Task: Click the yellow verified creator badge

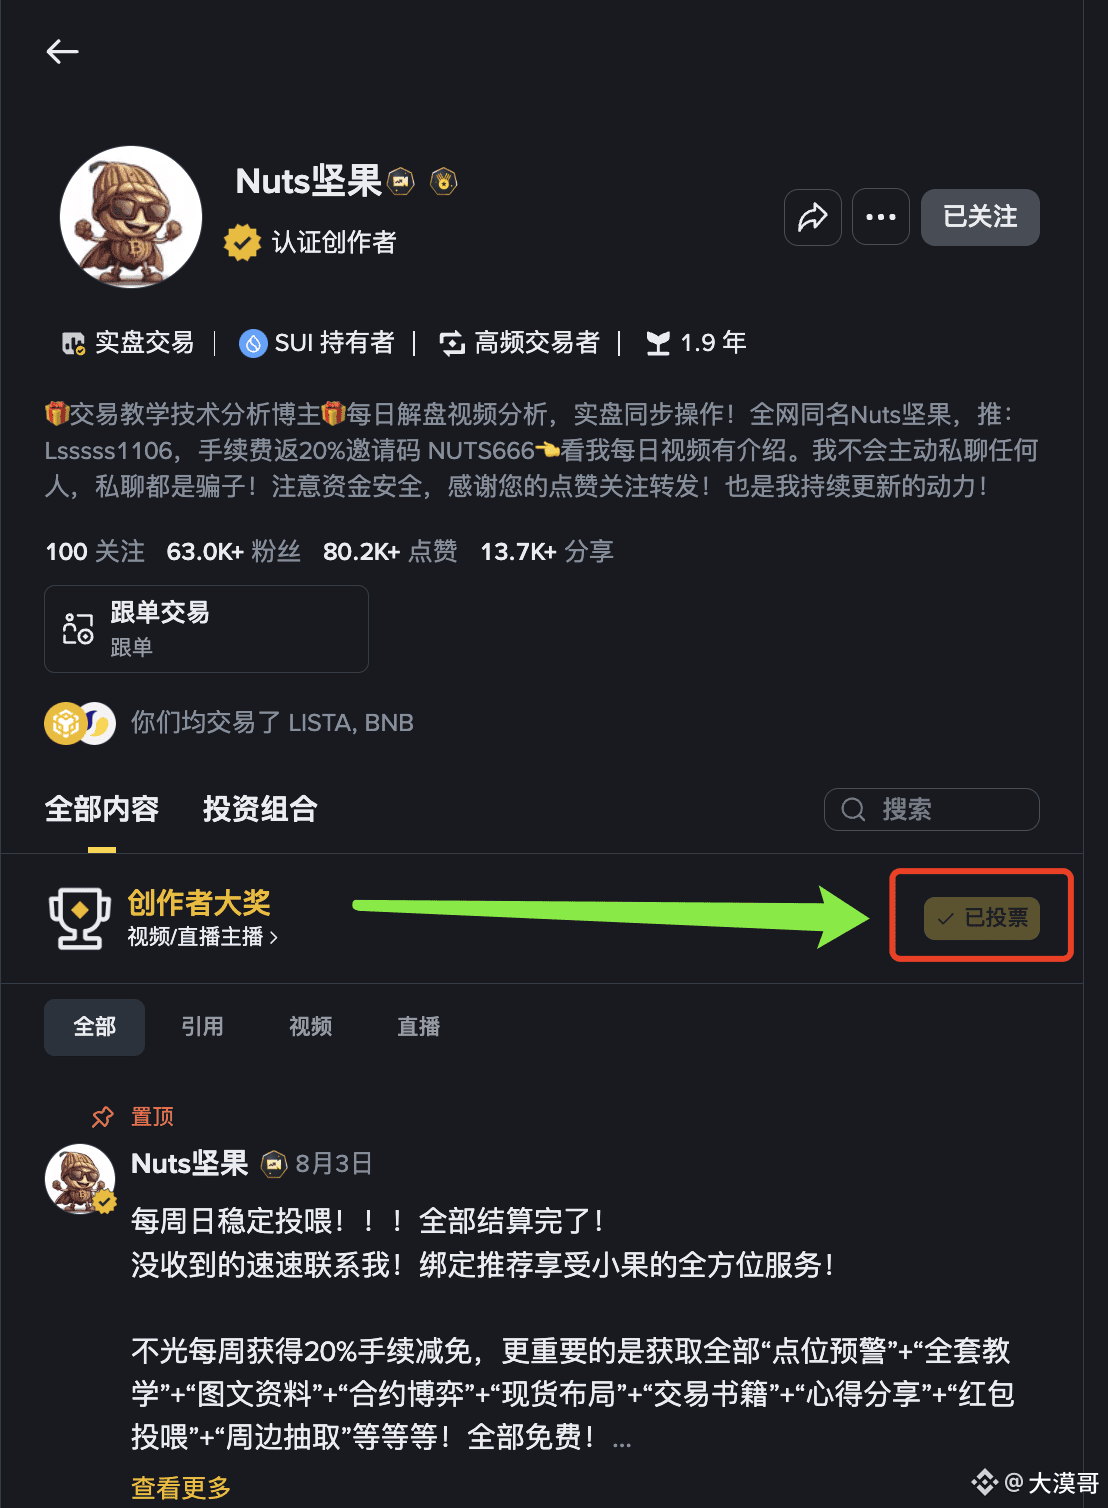Action: click(x=242, y=242)
